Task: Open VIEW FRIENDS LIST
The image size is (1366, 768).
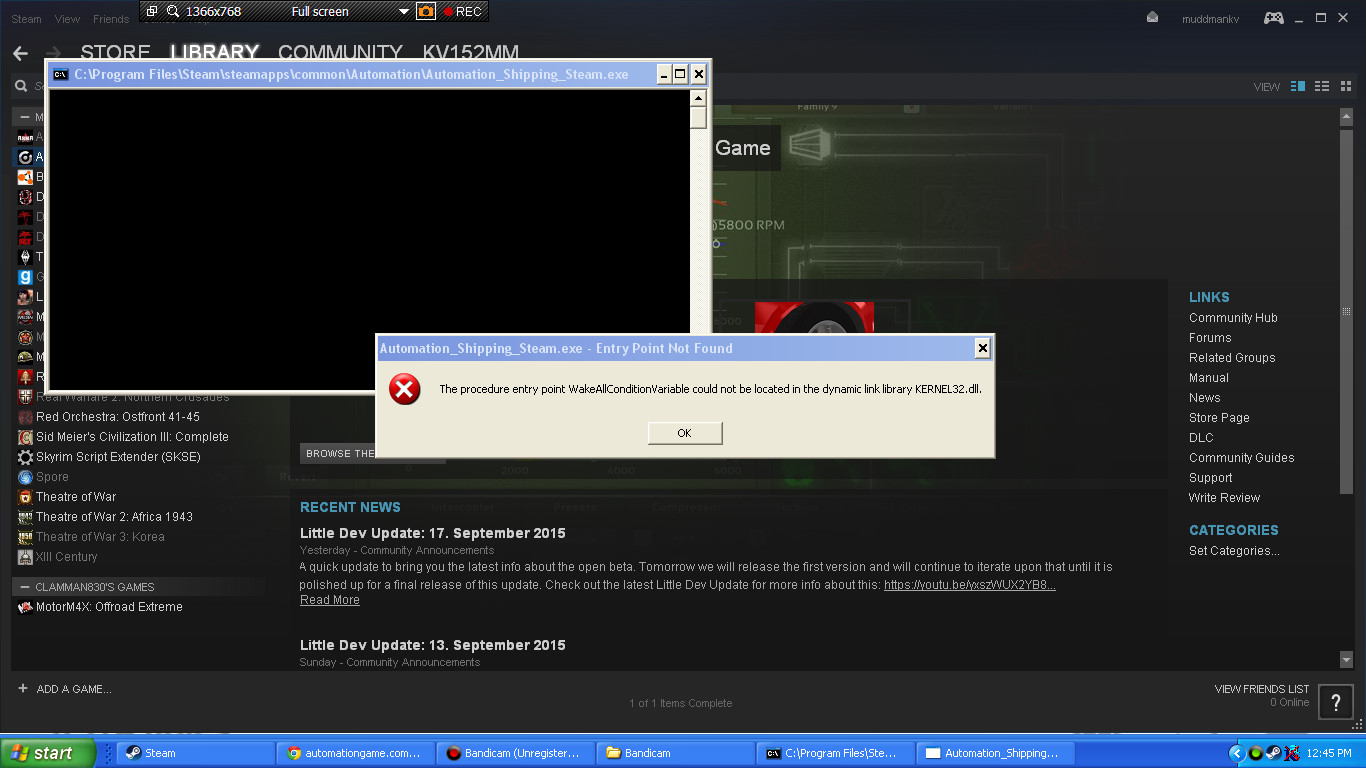Action: (1262, 689)
